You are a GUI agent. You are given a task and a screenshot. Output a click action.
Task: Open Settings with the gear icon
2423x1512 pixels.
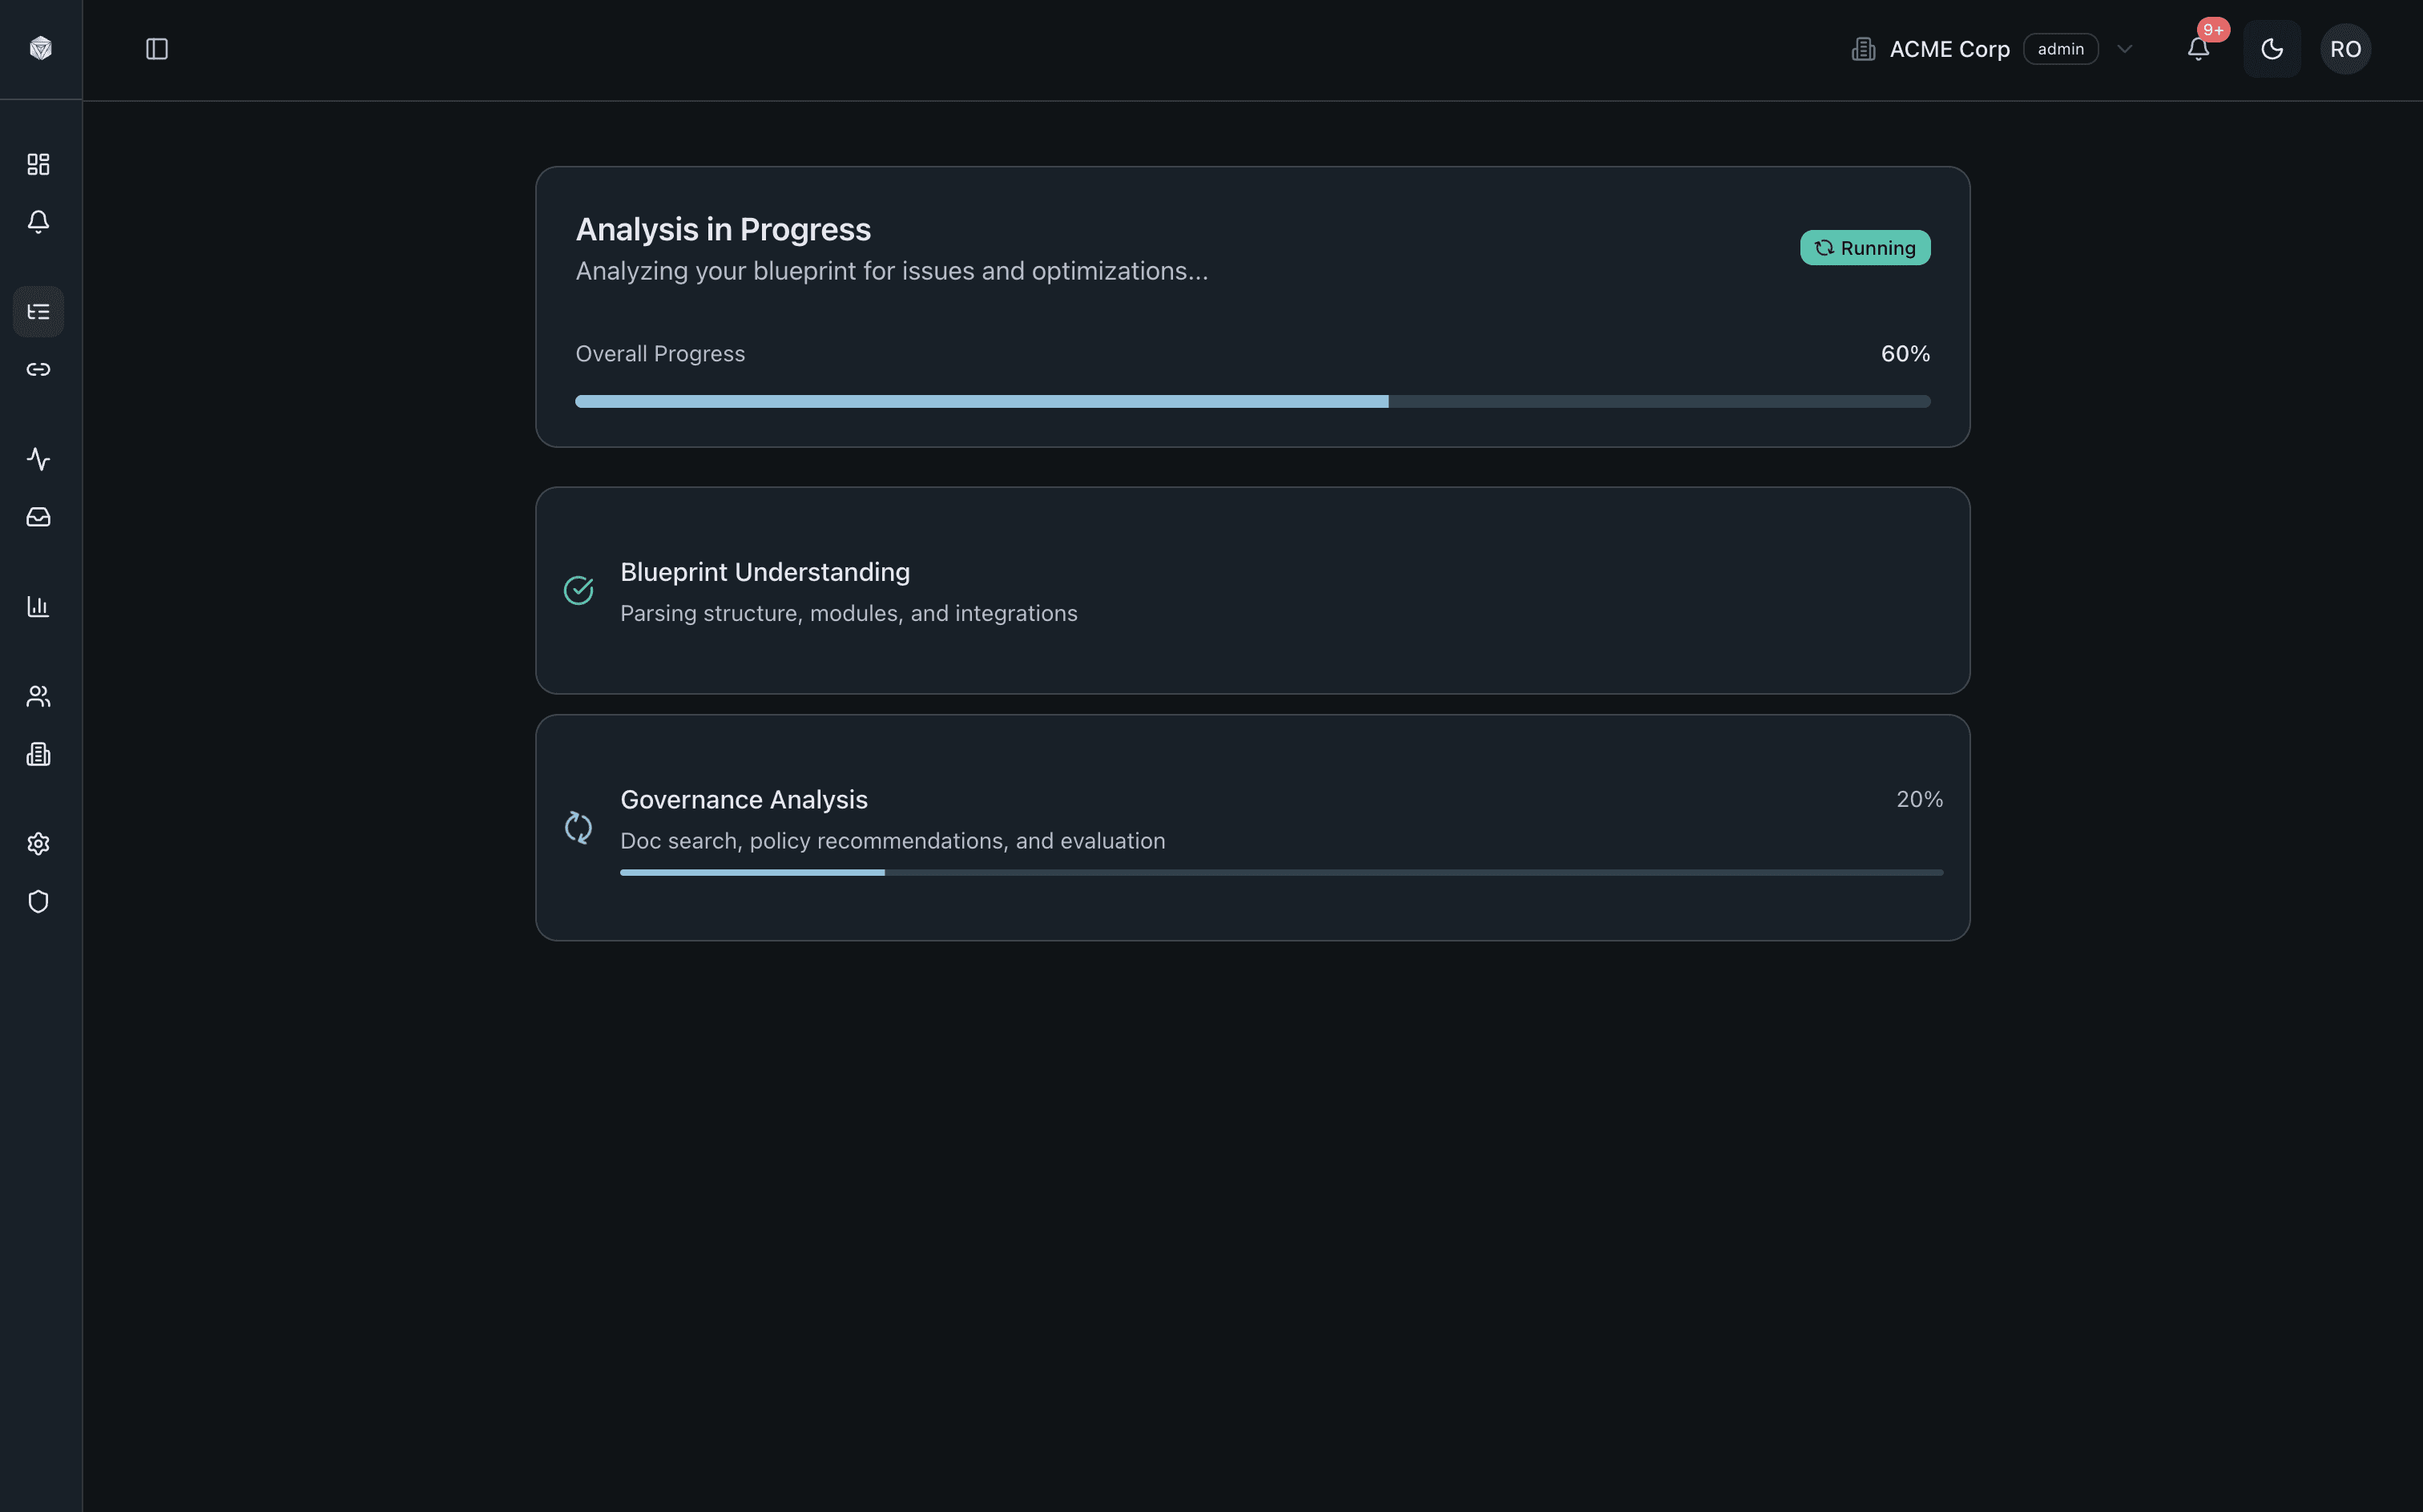(x=38, y=843)
